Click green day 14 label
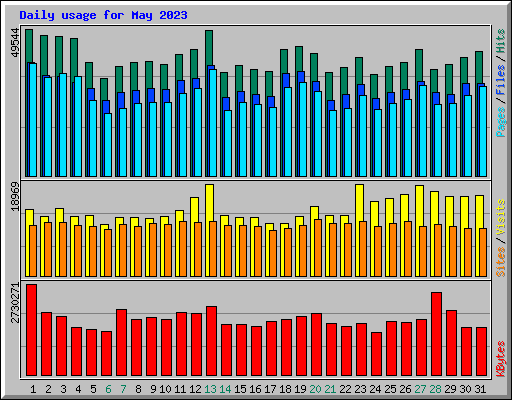Image resolution: width=512 pixels, height=400 pixels. click(225, 389)
